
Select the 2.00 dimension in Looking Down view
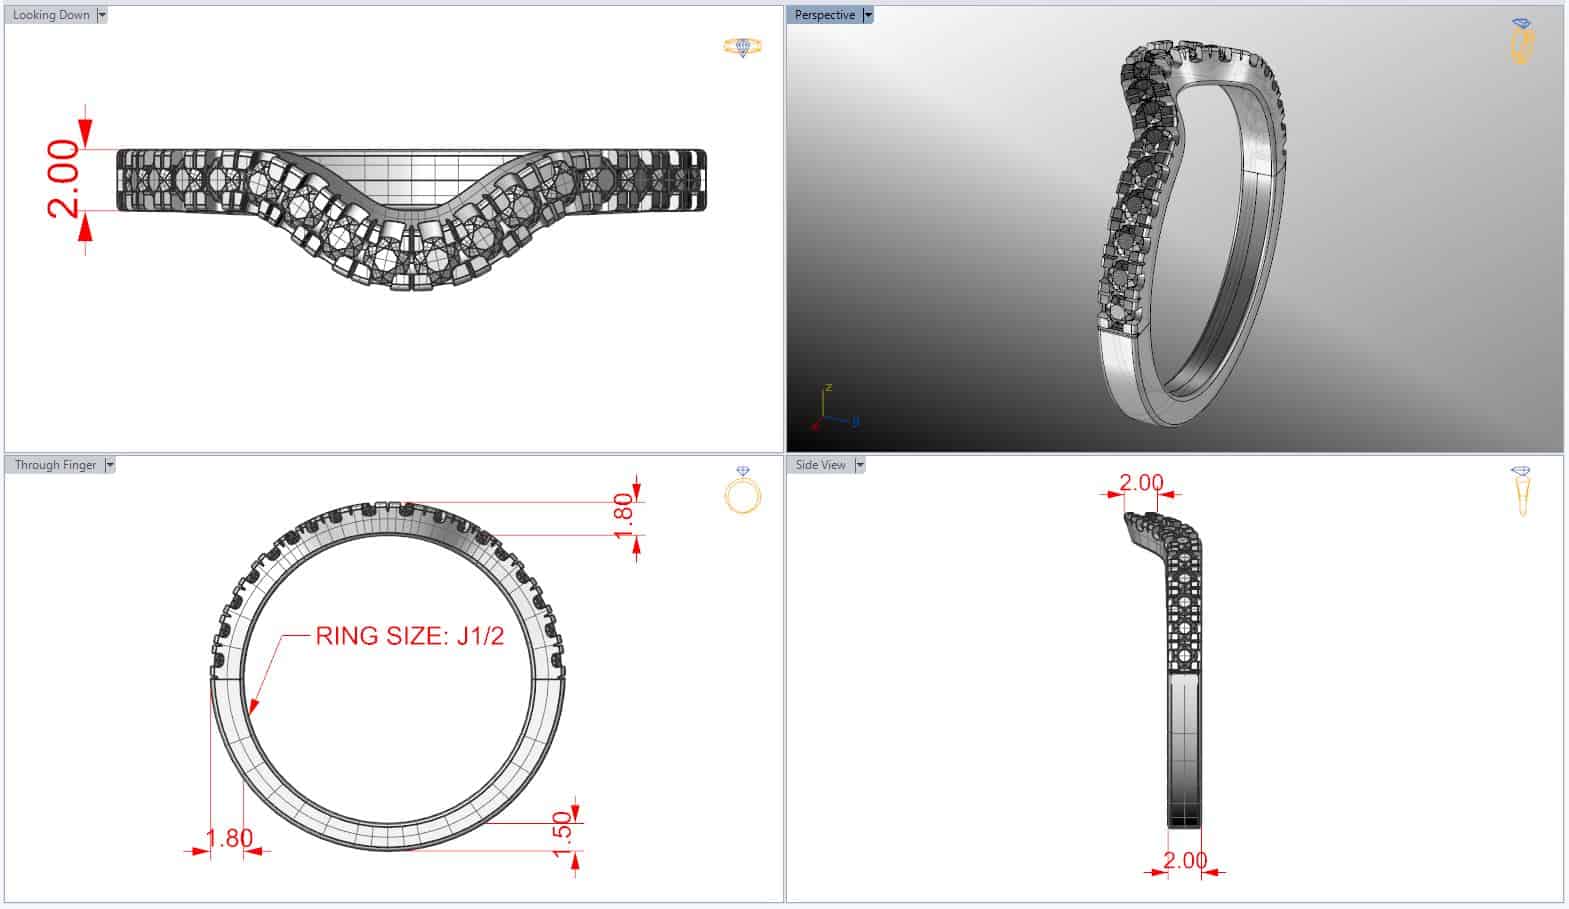tap(62, 178)
